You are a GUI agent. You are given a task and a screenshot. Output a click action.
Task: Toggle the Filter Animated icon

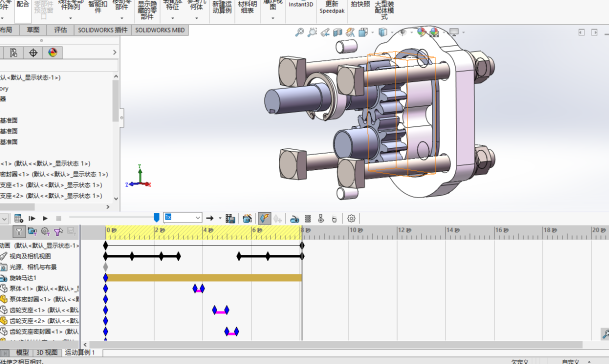pyautogui.click(x=32, y=232)
